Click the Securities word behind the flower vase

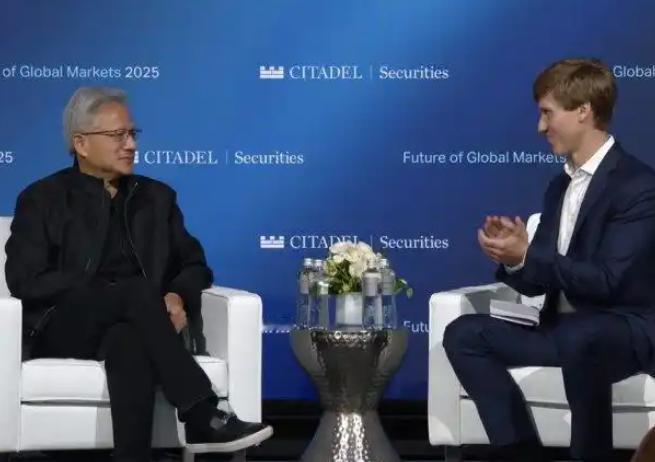tap(414, 243)
